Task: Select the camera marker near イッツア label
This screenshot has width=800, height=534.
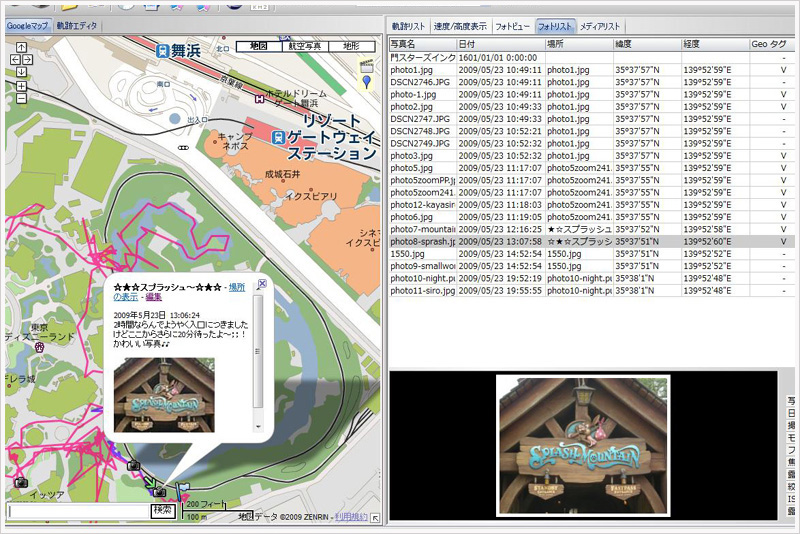Action: 21,482
